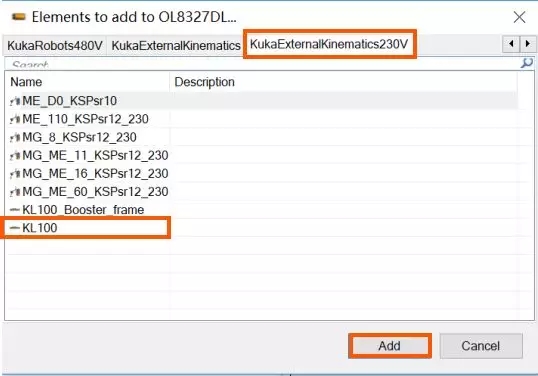
Task: Show next tabs with right arrow
Action: tap(528, 44)
